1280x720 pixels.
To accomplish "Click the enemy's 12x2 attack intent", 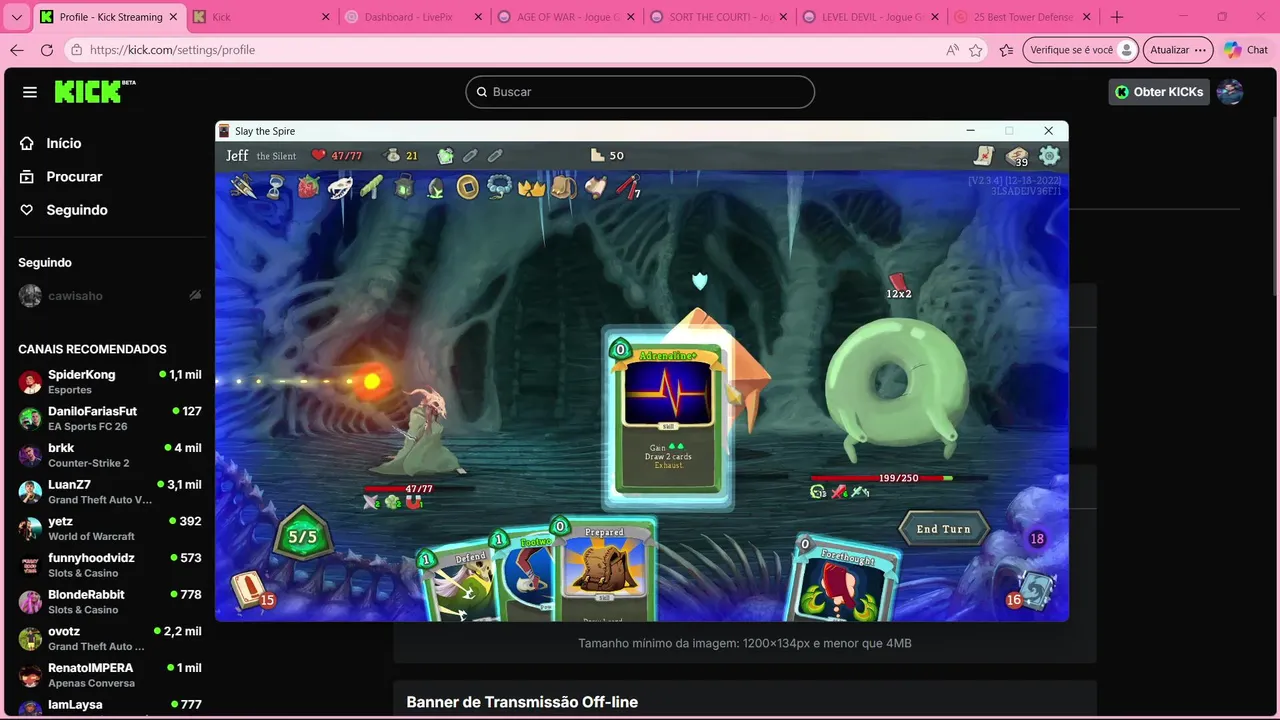I will [x=898, y=286].
